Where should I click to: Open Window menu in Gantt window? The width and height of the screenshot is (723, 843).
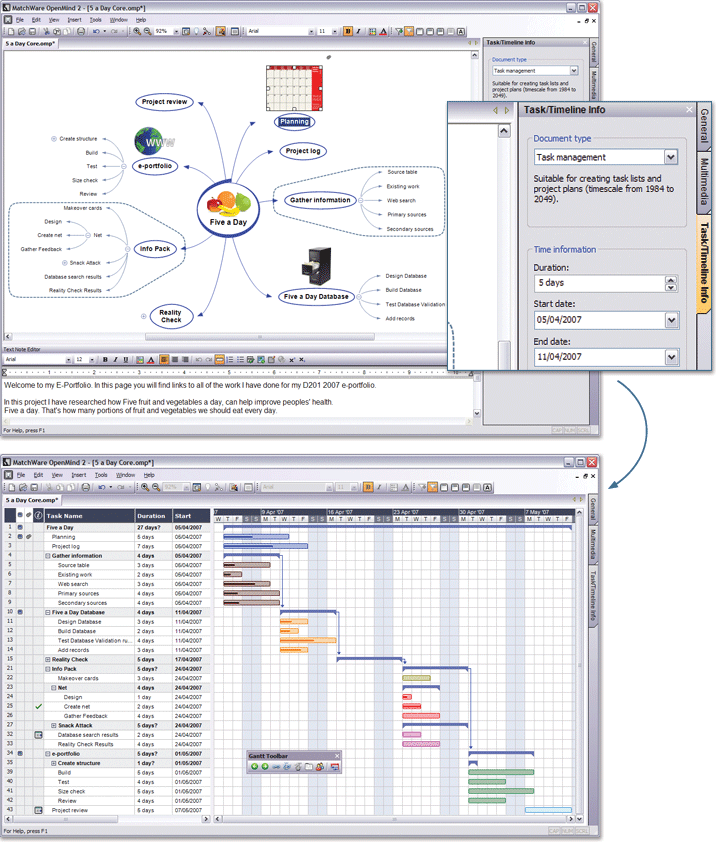point(126,475)
